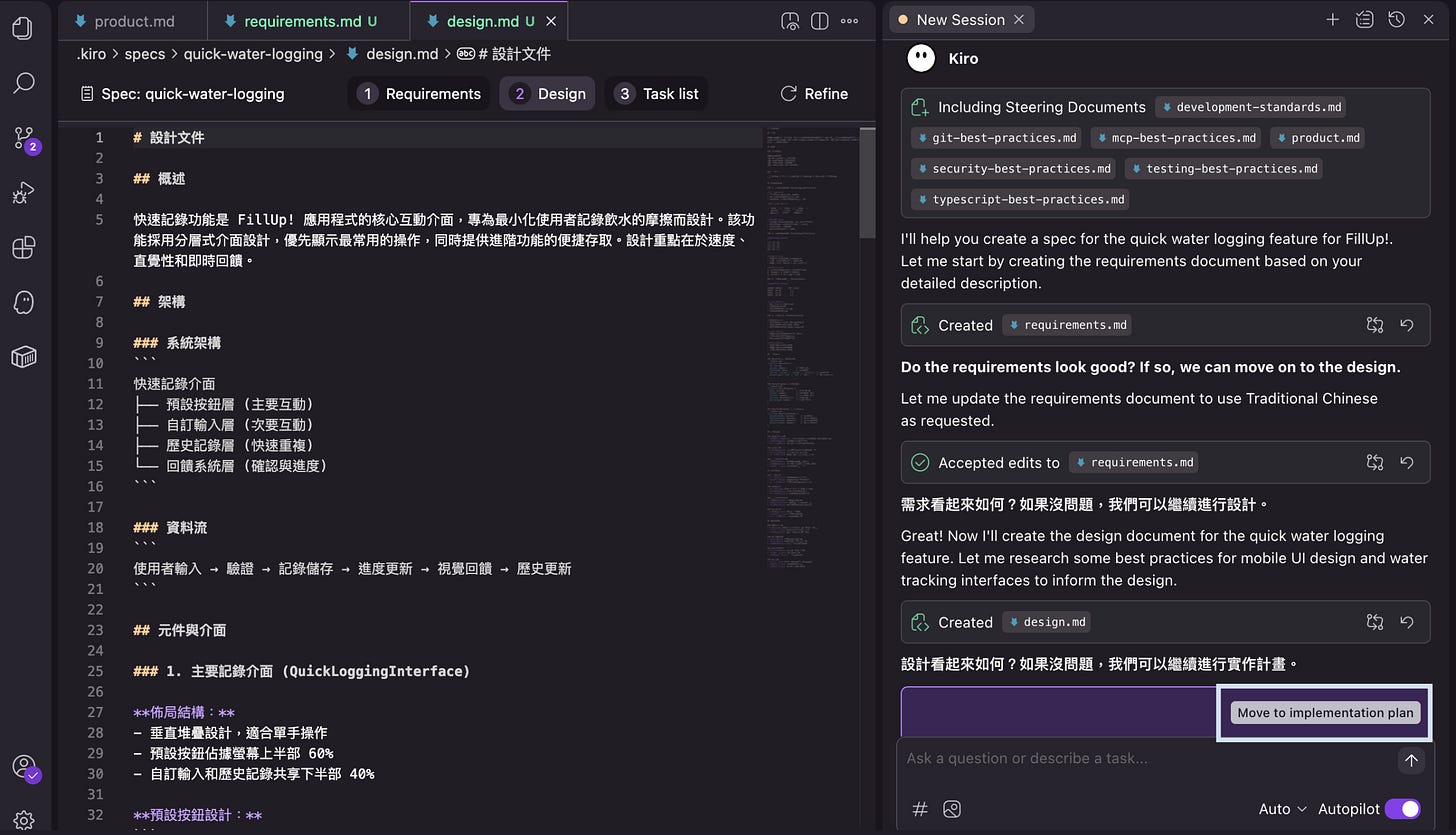Click Move to implementation plan button

pyautogui.click(x=1325, y=713)
